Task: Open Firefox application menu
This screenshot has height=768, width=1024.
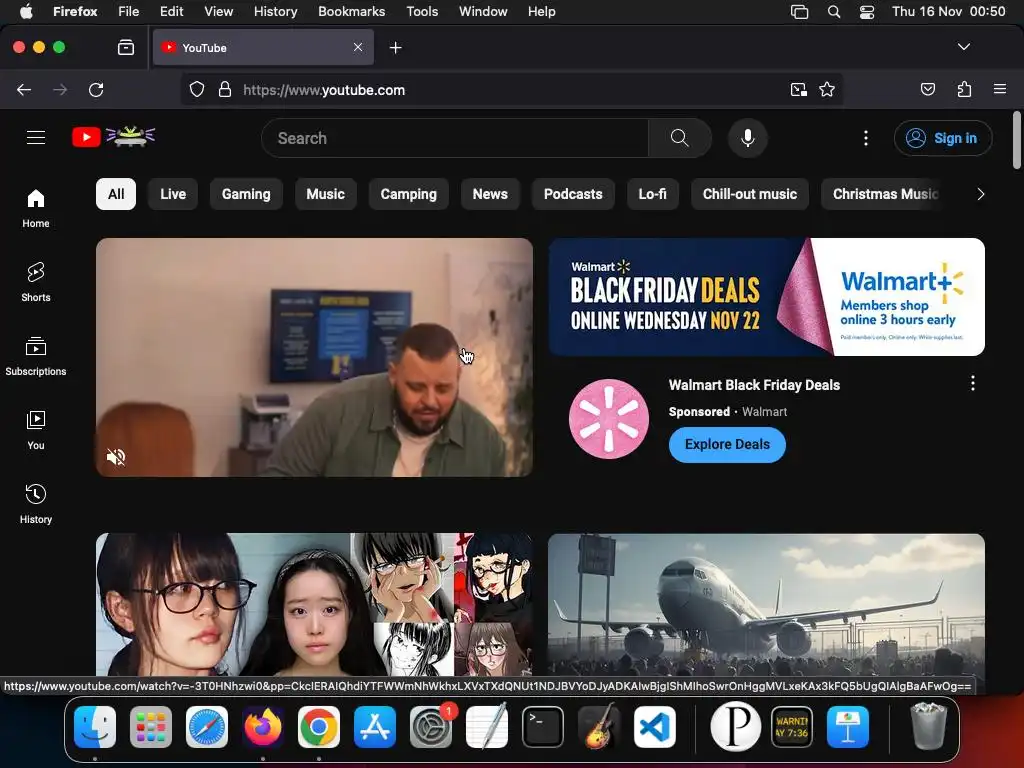Action: pyautogui.click(x=1000, y=89)
